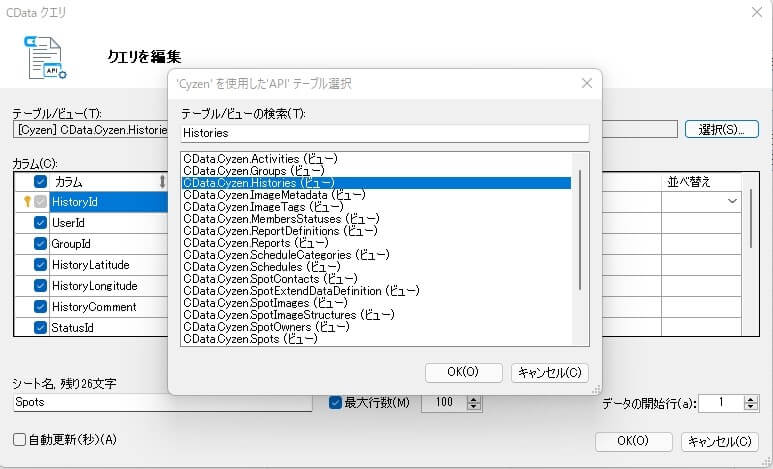Uncheck the GroupId column checkbox
Image resolution: width=773 pixels, height=469 pixels.
[x=40, y=244]
